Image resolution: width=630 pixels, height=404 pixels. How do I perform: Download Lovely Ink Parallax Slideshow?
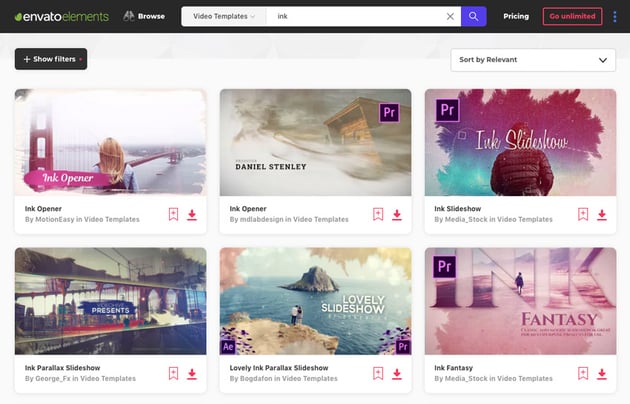[397, 374]
